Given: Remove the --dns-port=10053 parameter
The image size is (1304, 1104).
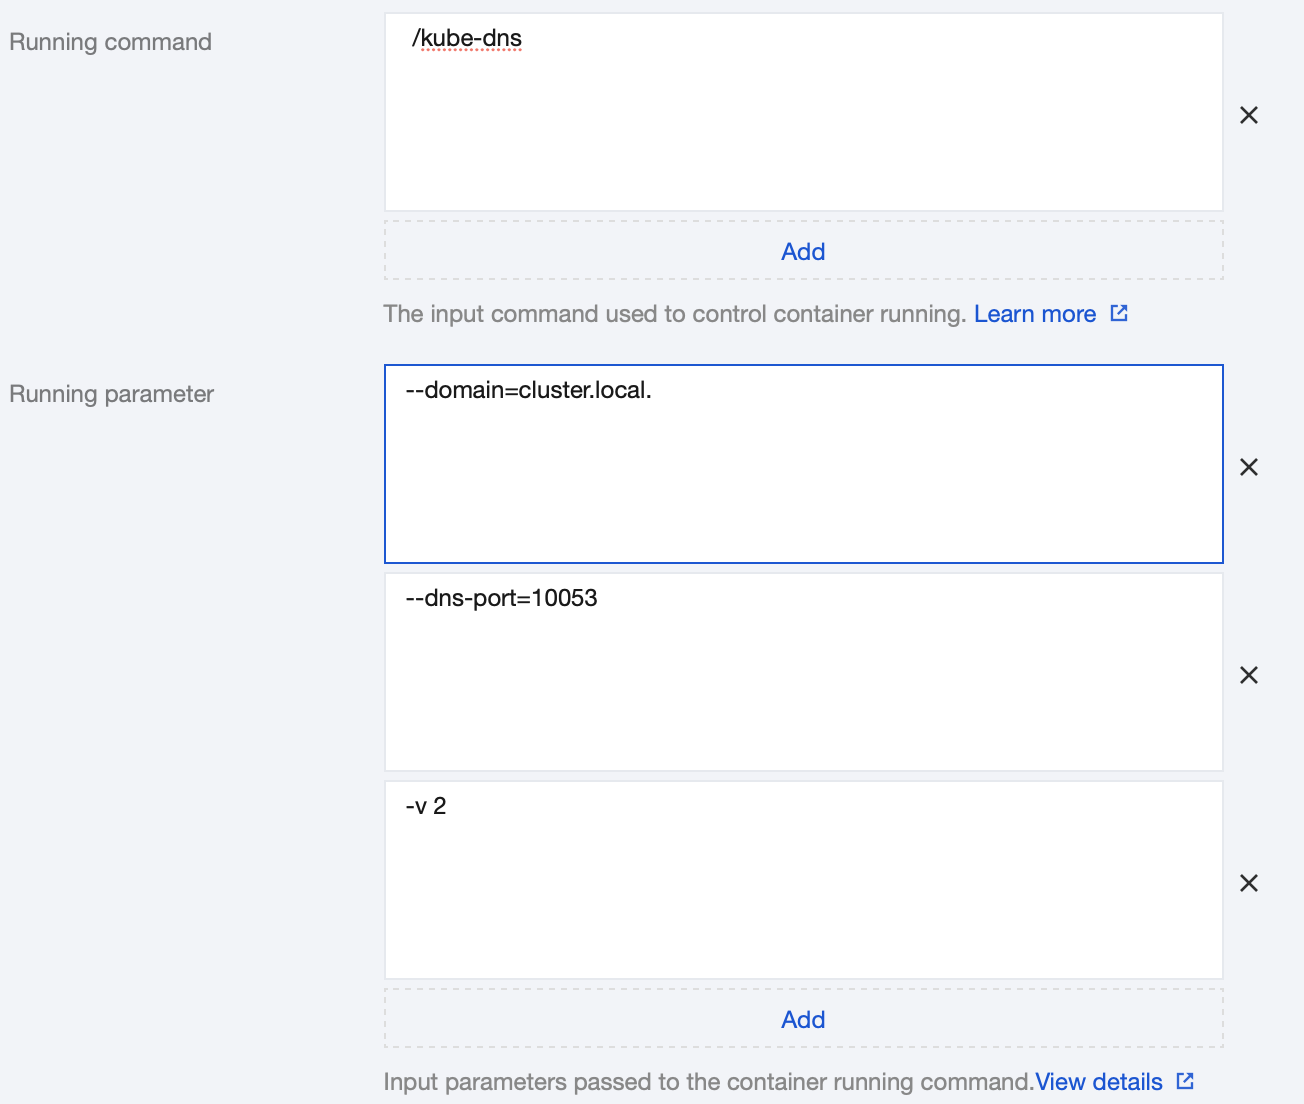Looking at the screenshot, I should tap(1249, 675).
